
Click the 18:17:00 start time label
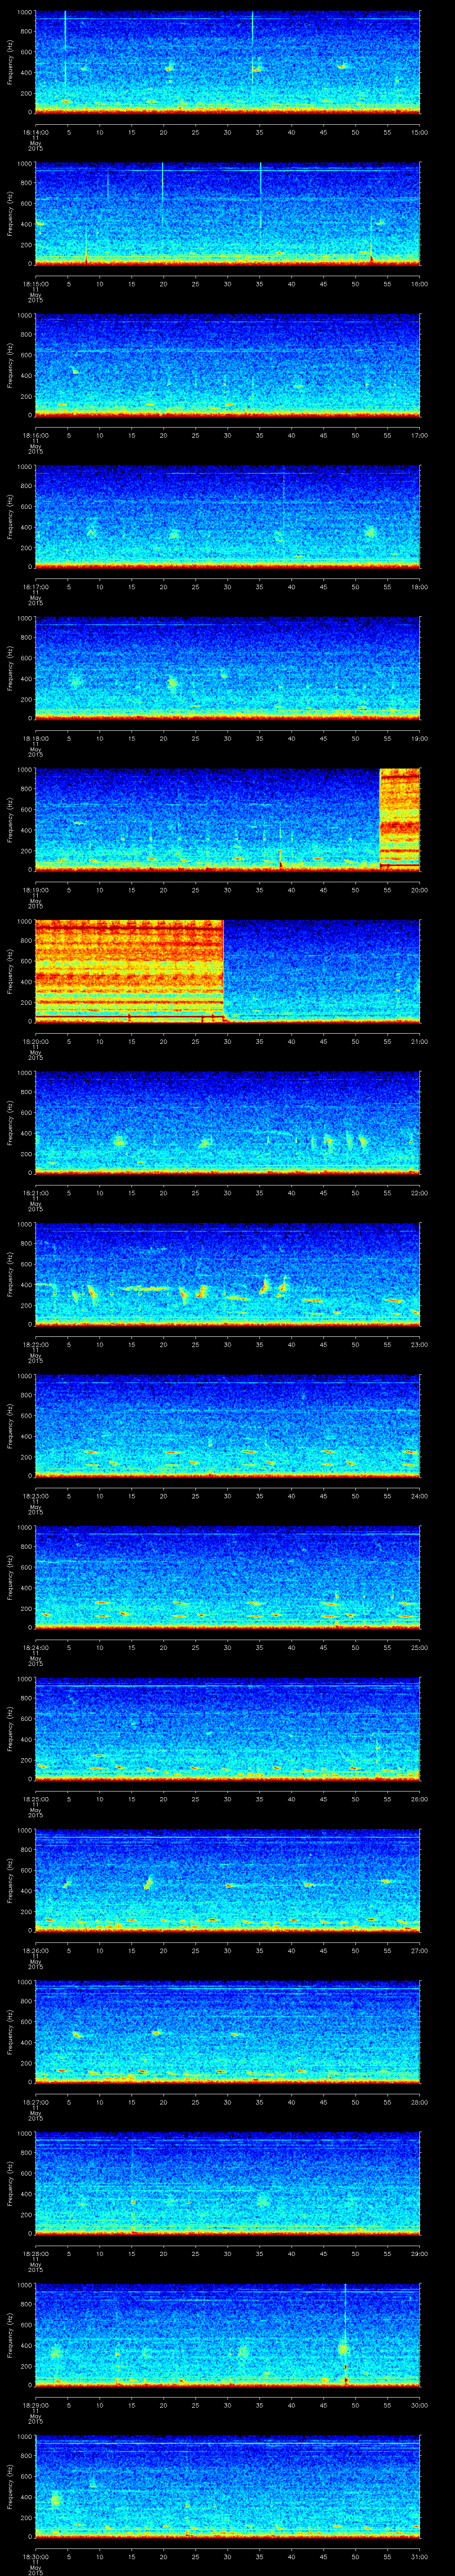click(x=35, y=588)
